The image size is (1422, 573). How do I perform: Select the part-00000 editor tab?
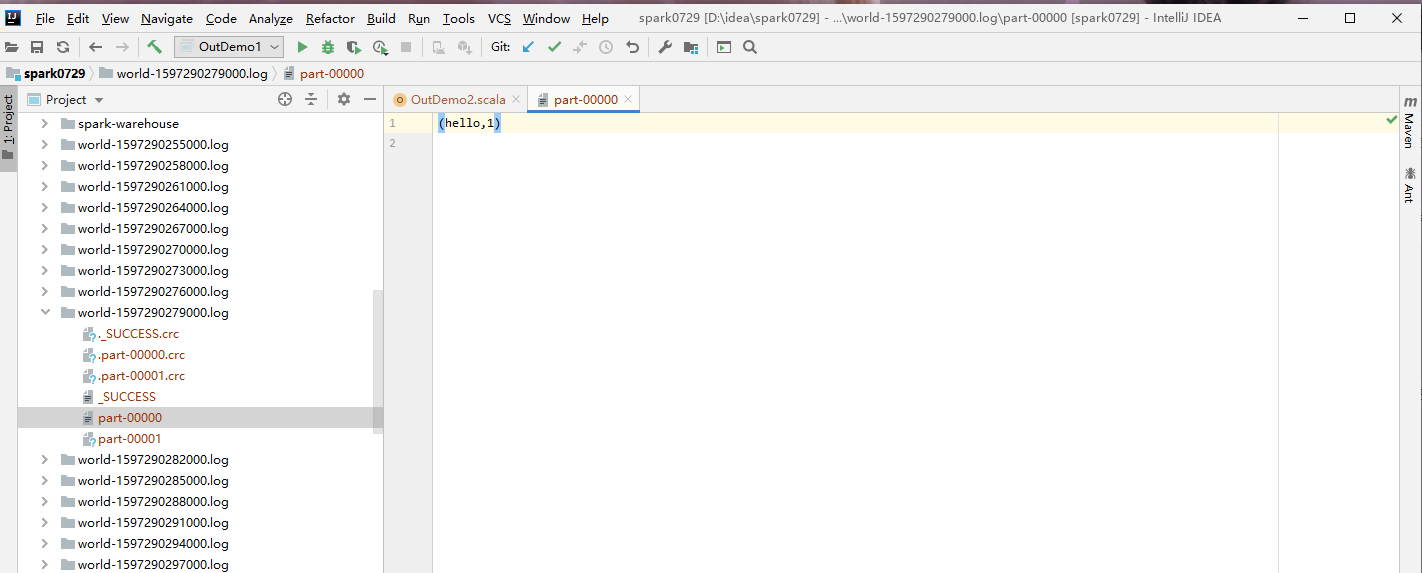click(585, 99)
